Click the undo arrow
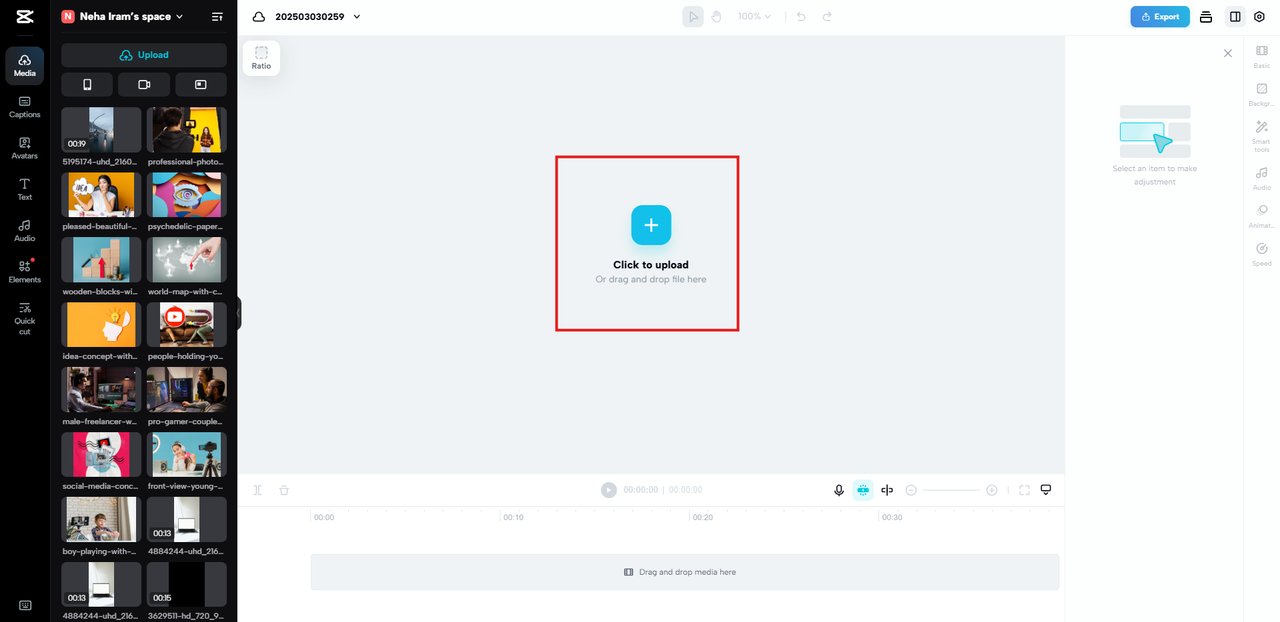The width and height of the screenshot is (1280, 622). click(x=801, y=17)
